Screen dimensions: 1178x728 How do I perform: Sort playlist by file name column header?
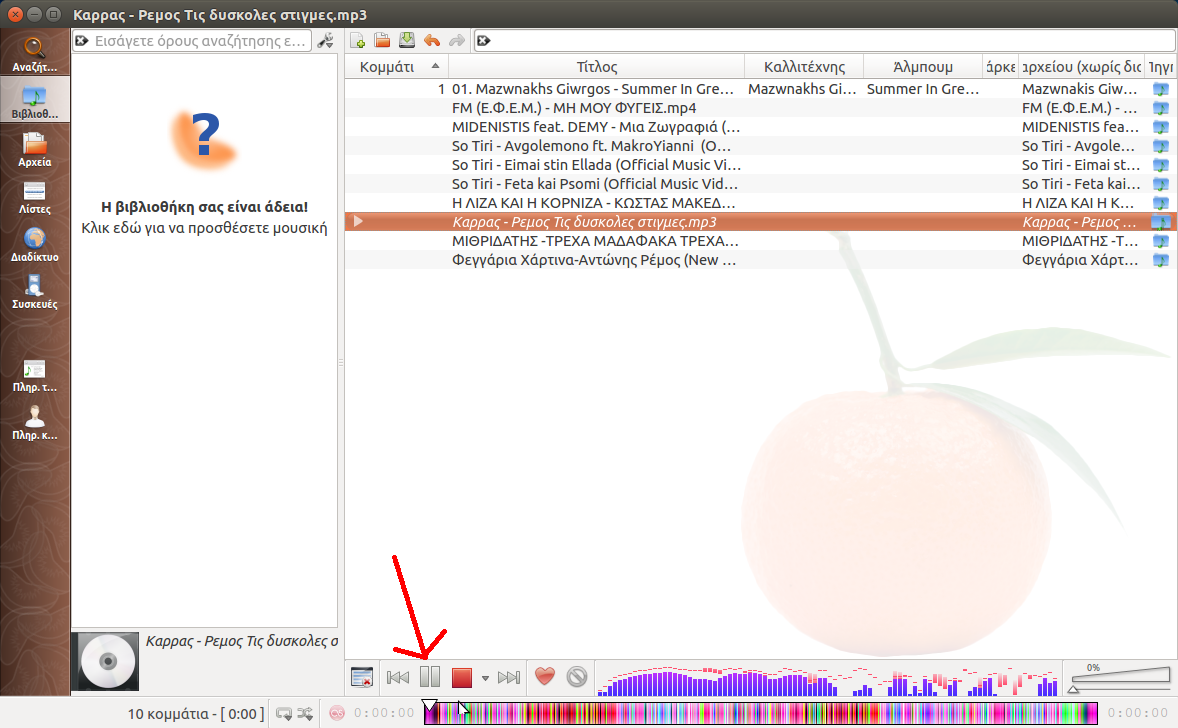point(1081,67)
